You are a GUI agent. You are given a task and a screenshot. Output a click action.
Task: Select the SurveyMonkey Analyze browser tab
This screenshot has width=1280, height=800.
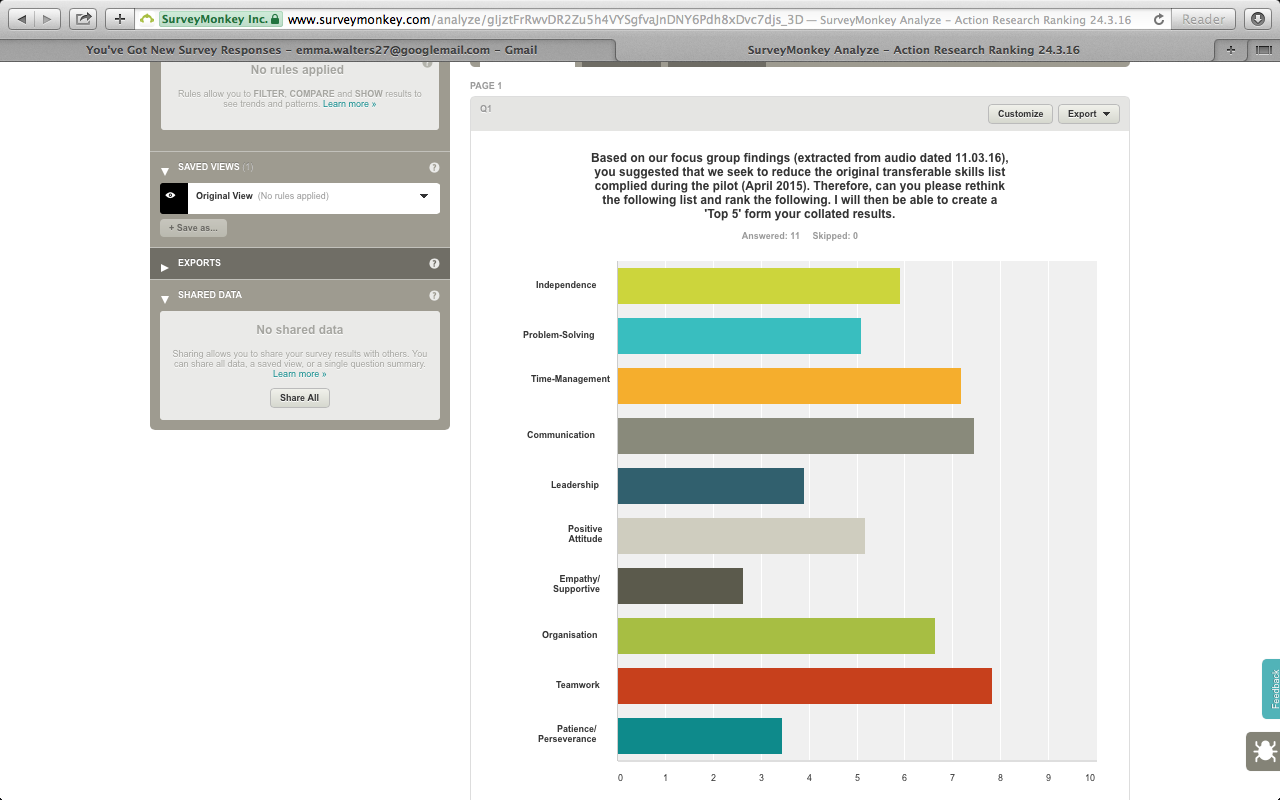[x=913, y=50]
